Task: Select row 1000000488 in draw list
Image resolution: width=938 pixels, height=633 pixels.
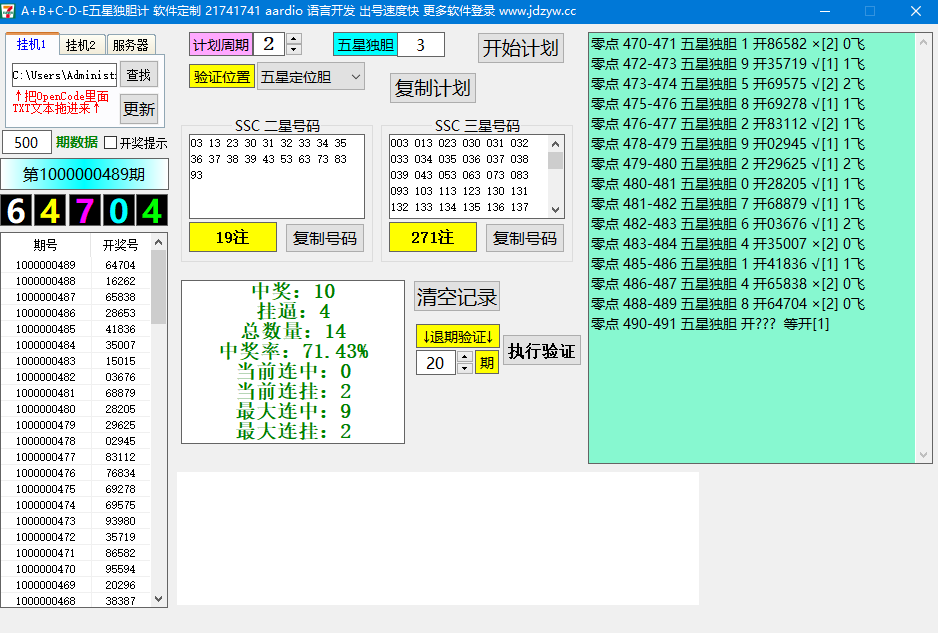Action: (76, 281)
